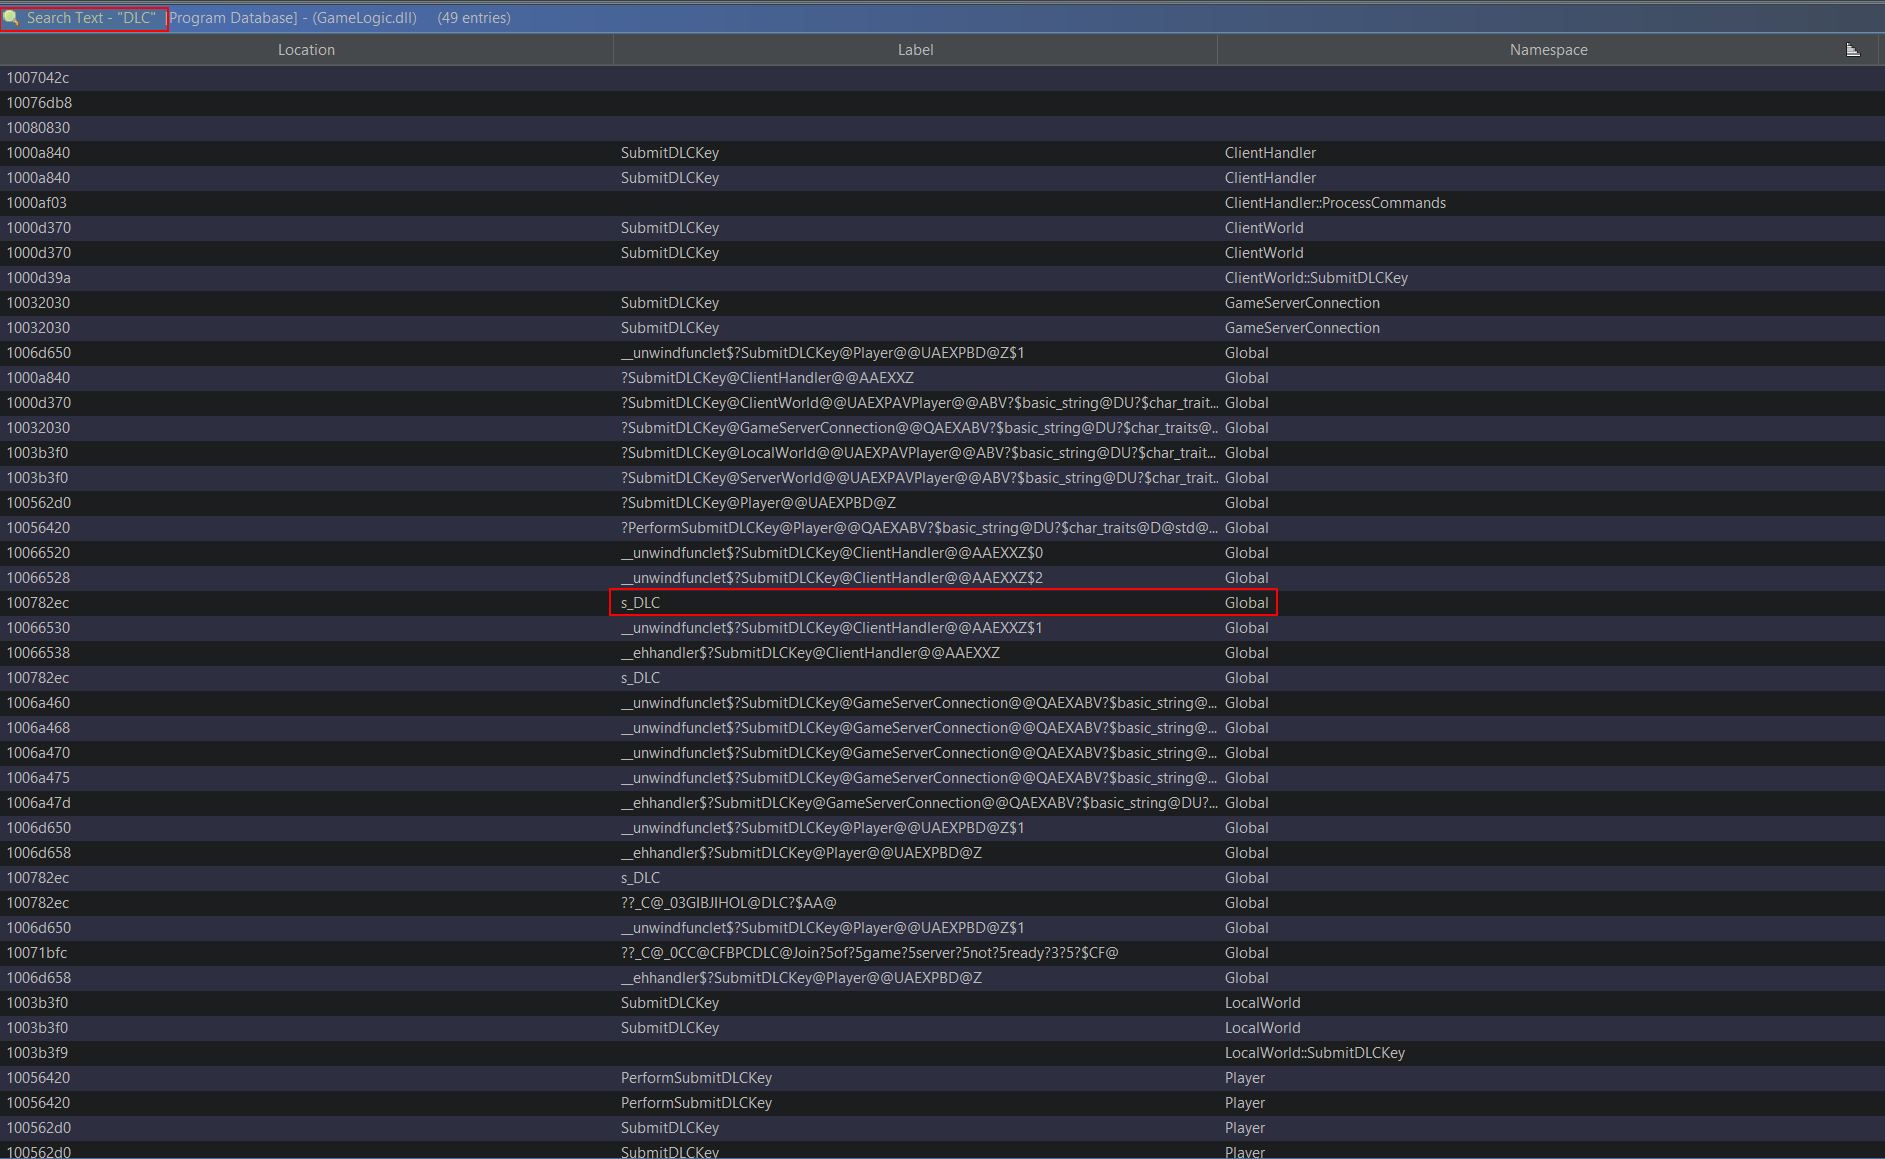Screen dimensions: 1885x1159
Task: Select __unwindfunclet ClientHandler label ending $1
Action: click(832, 628)
